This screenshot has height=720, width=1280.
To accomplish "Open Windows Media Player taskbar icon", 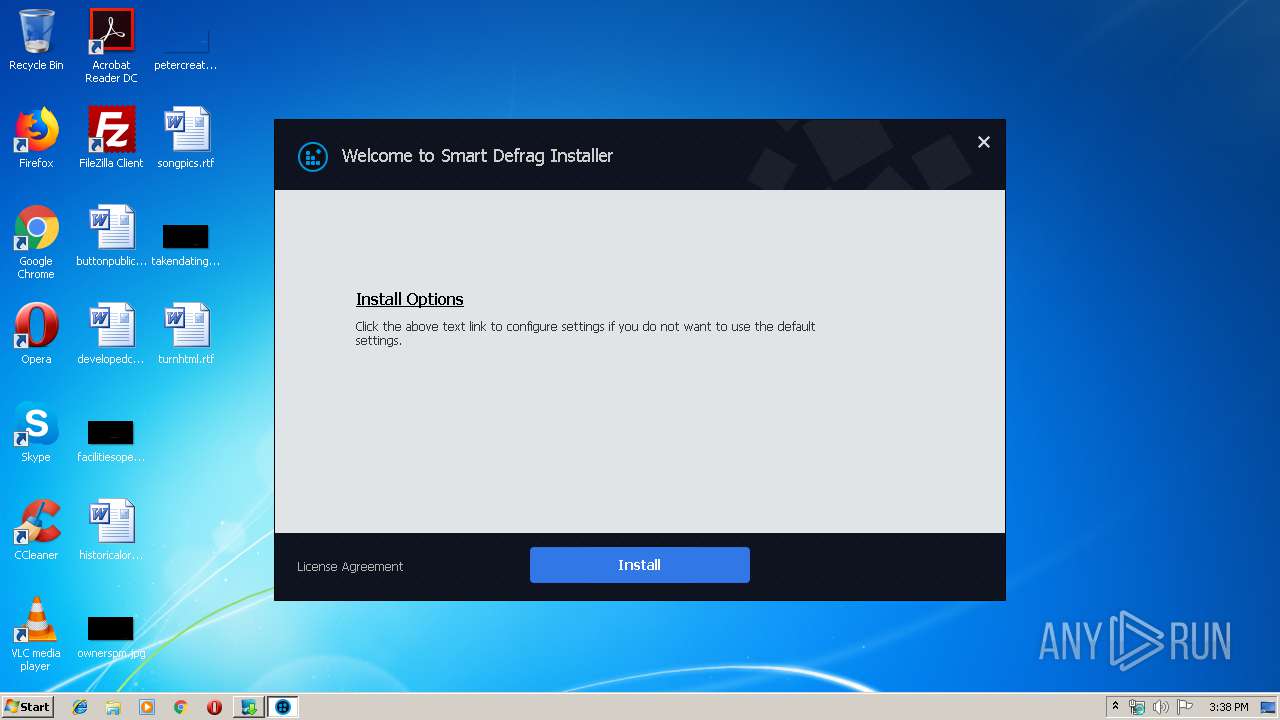I will pyautogui.click(x=147, y=707).
